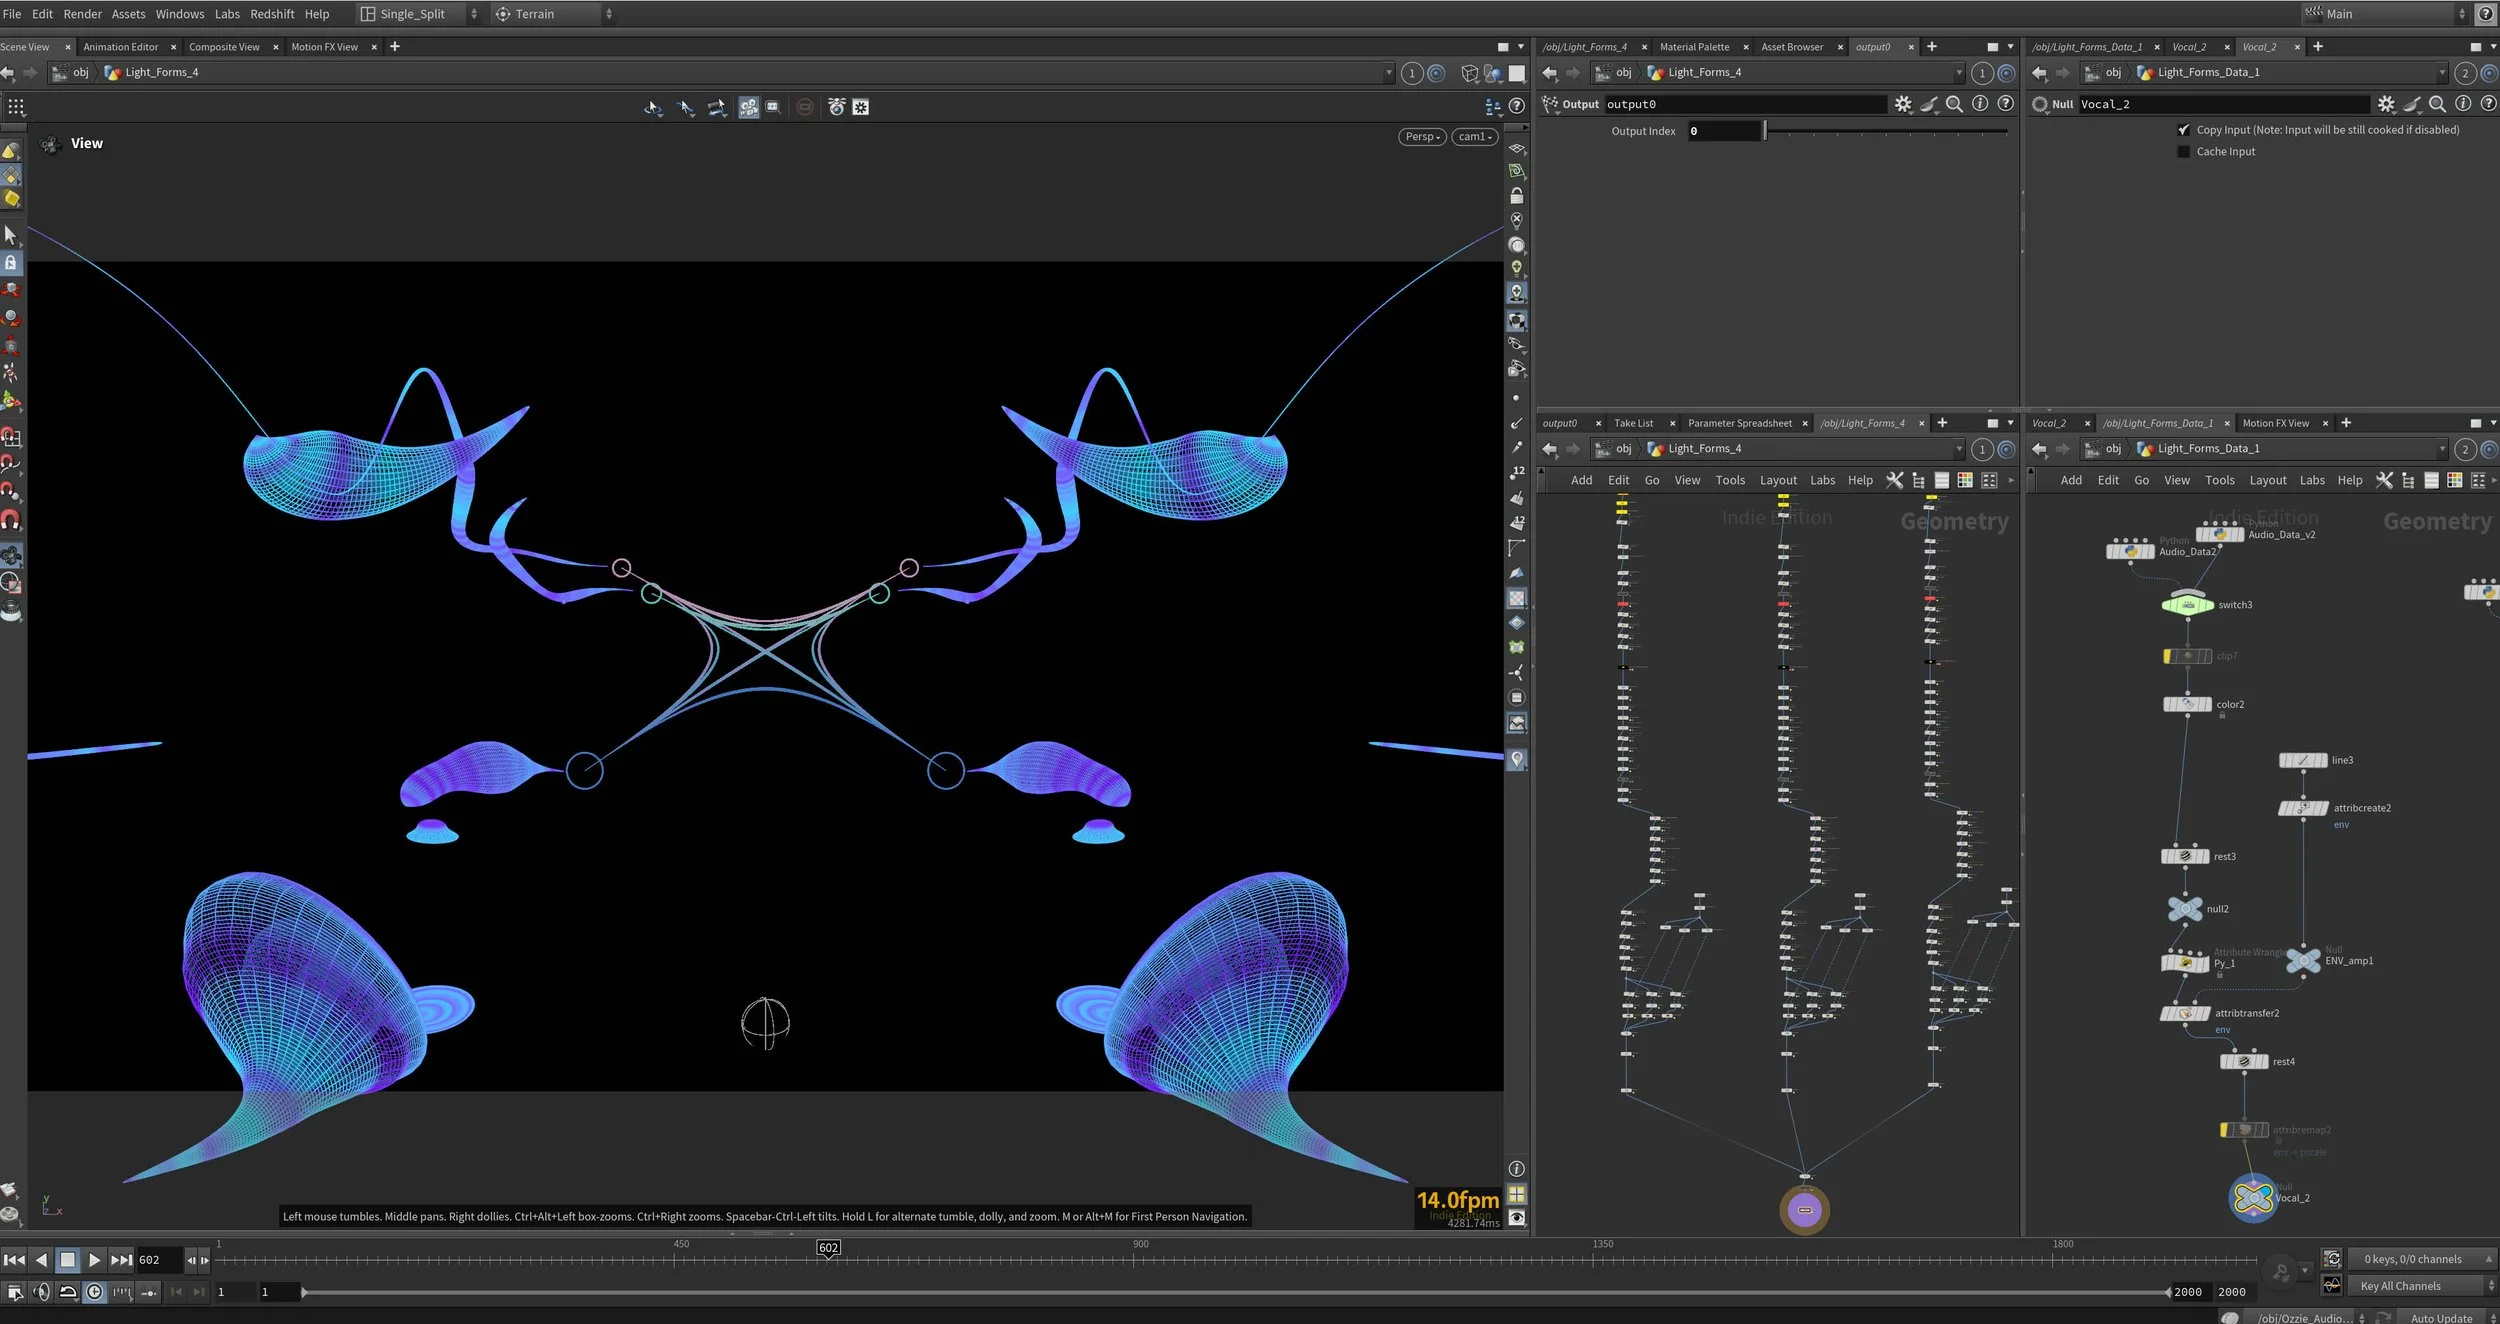The width and height of the screenshot is (2500, 1324).
Task: Click the Output Index slider handle
Action: (x=1765, y=131)
